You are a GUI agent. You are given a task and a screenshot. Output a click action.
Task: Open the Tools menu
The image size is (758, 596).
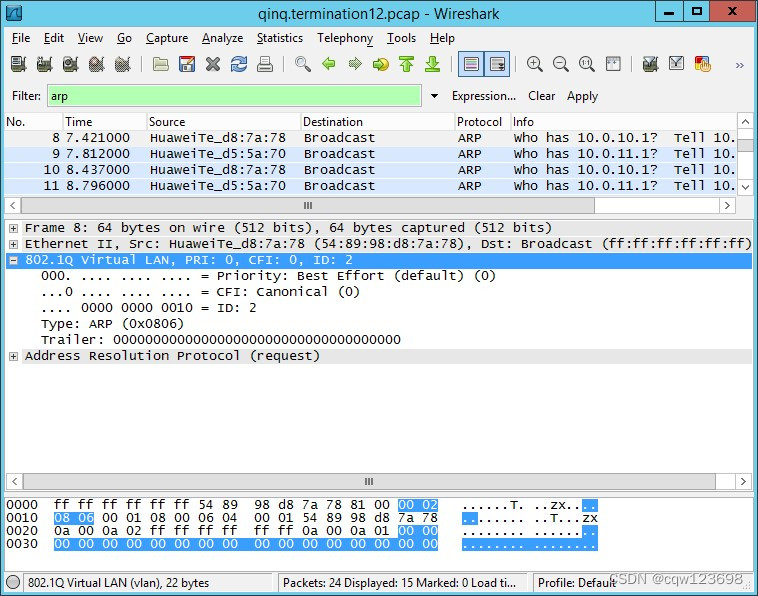[401, 38]
